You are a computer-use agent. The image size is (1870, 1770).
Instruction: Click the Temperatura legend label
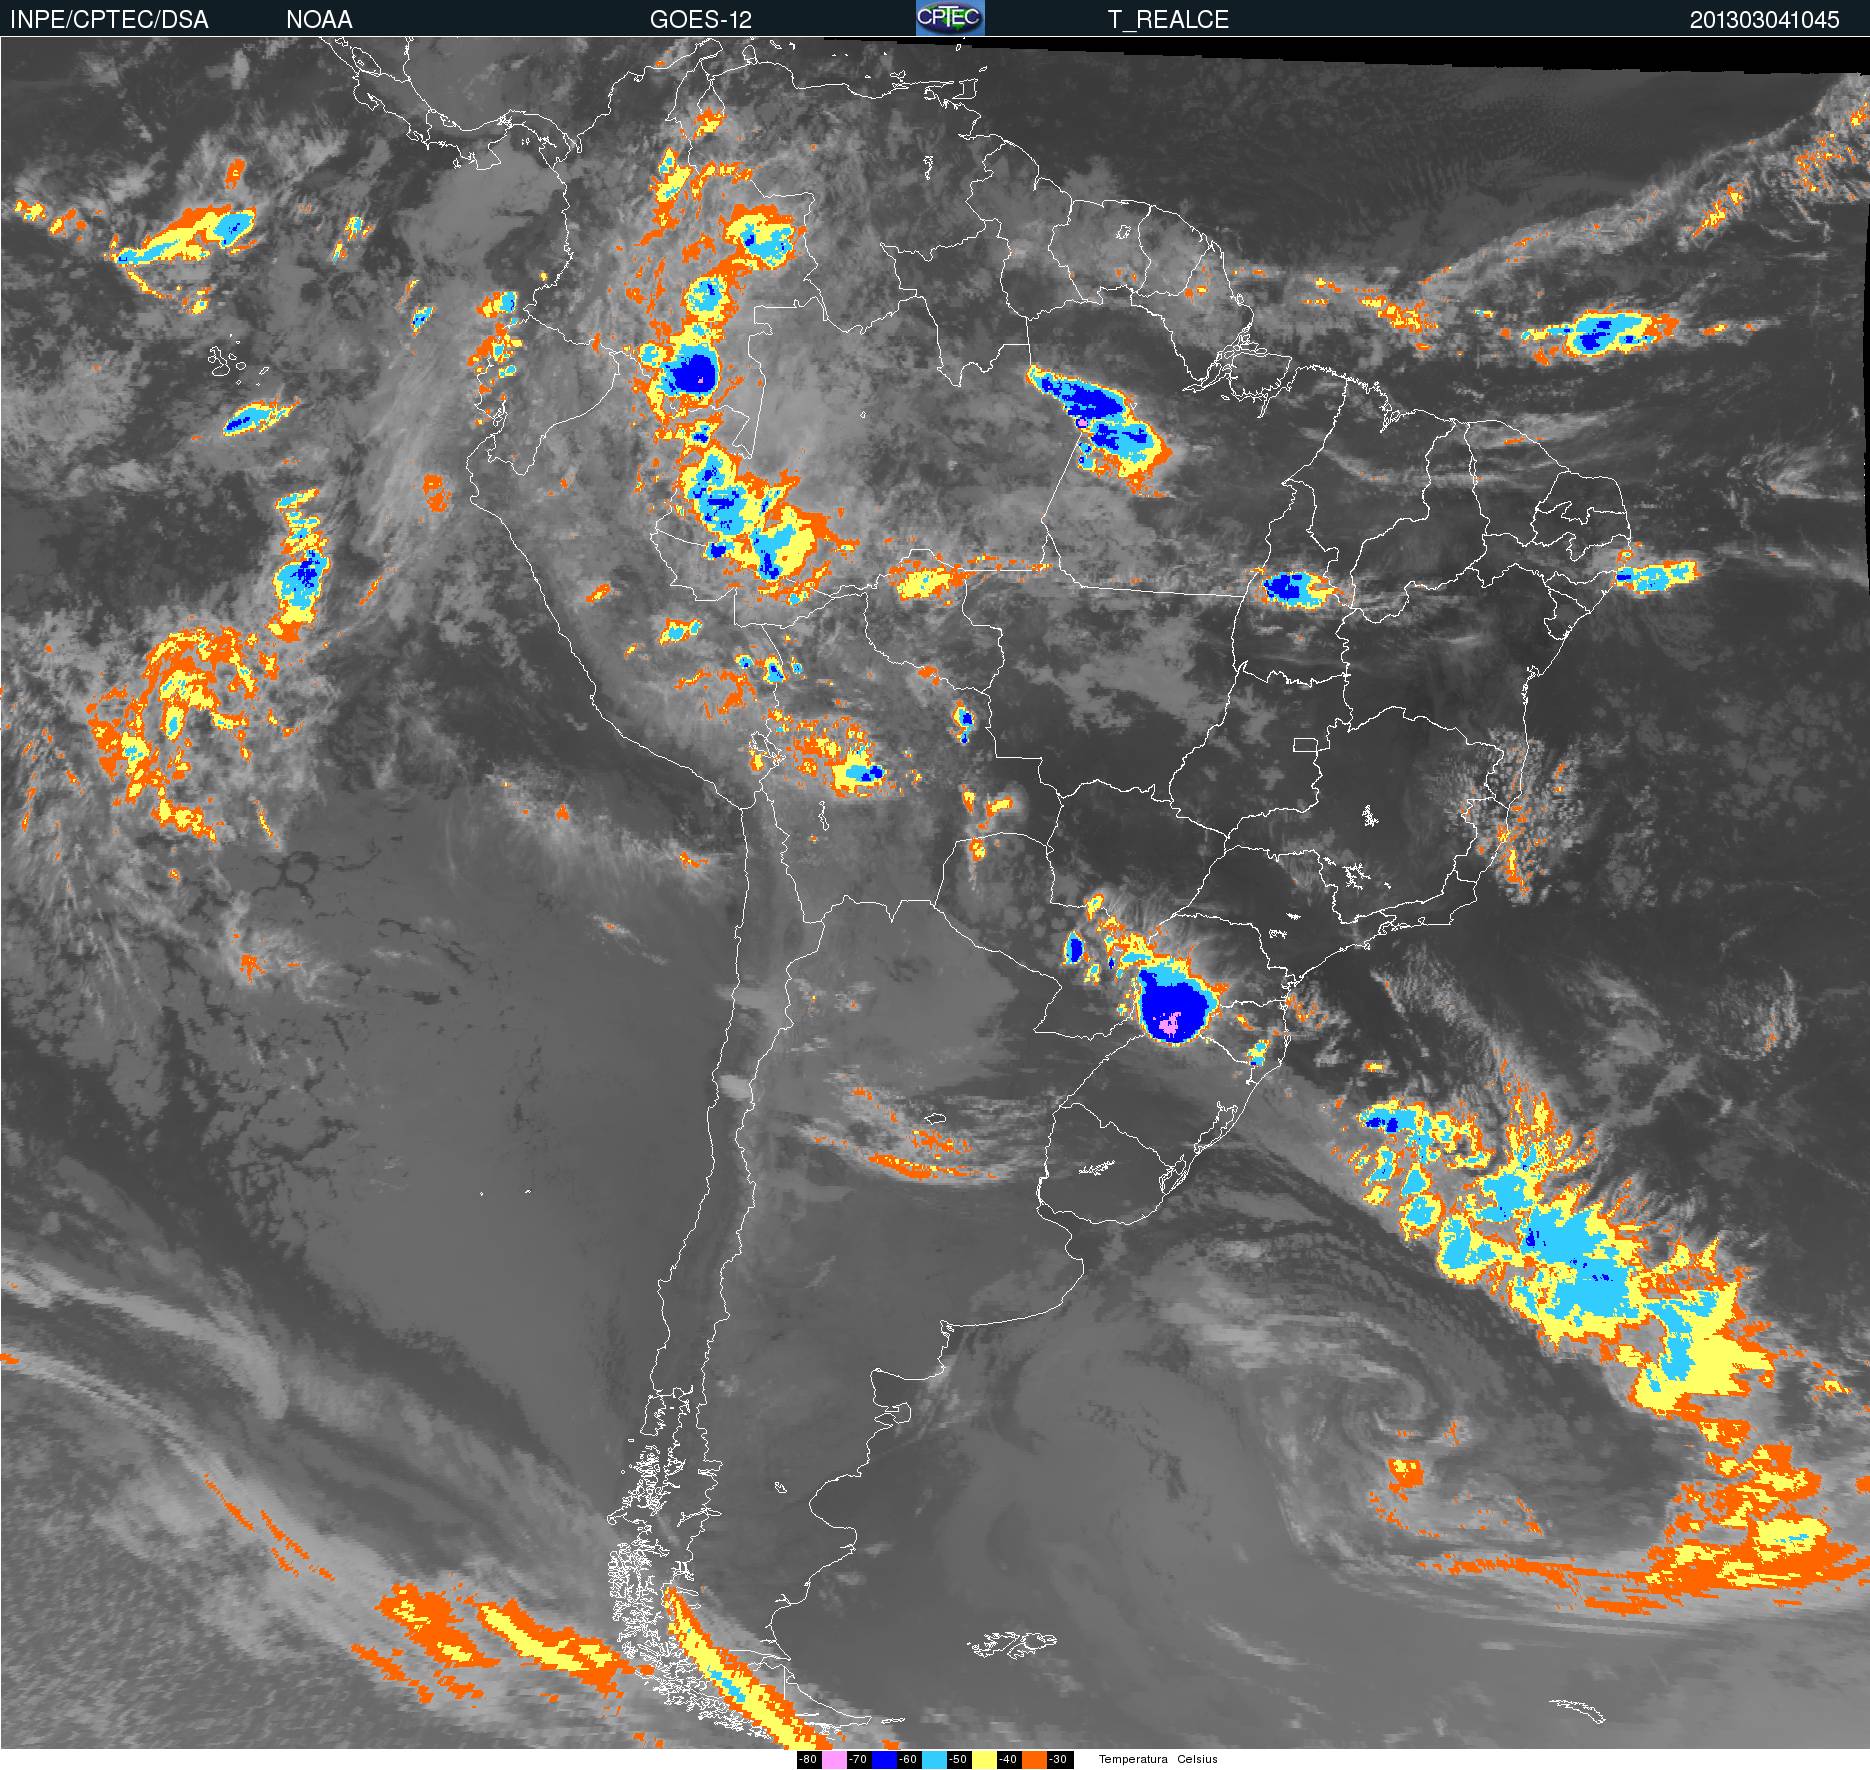click(x=1133, y=1760)
